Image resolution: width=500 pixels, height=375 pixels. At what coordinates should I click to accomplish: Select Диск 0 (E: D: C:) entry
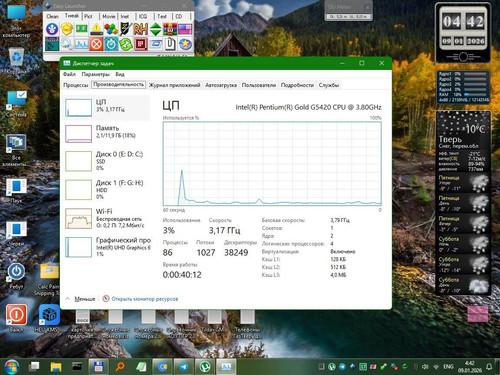107,161
